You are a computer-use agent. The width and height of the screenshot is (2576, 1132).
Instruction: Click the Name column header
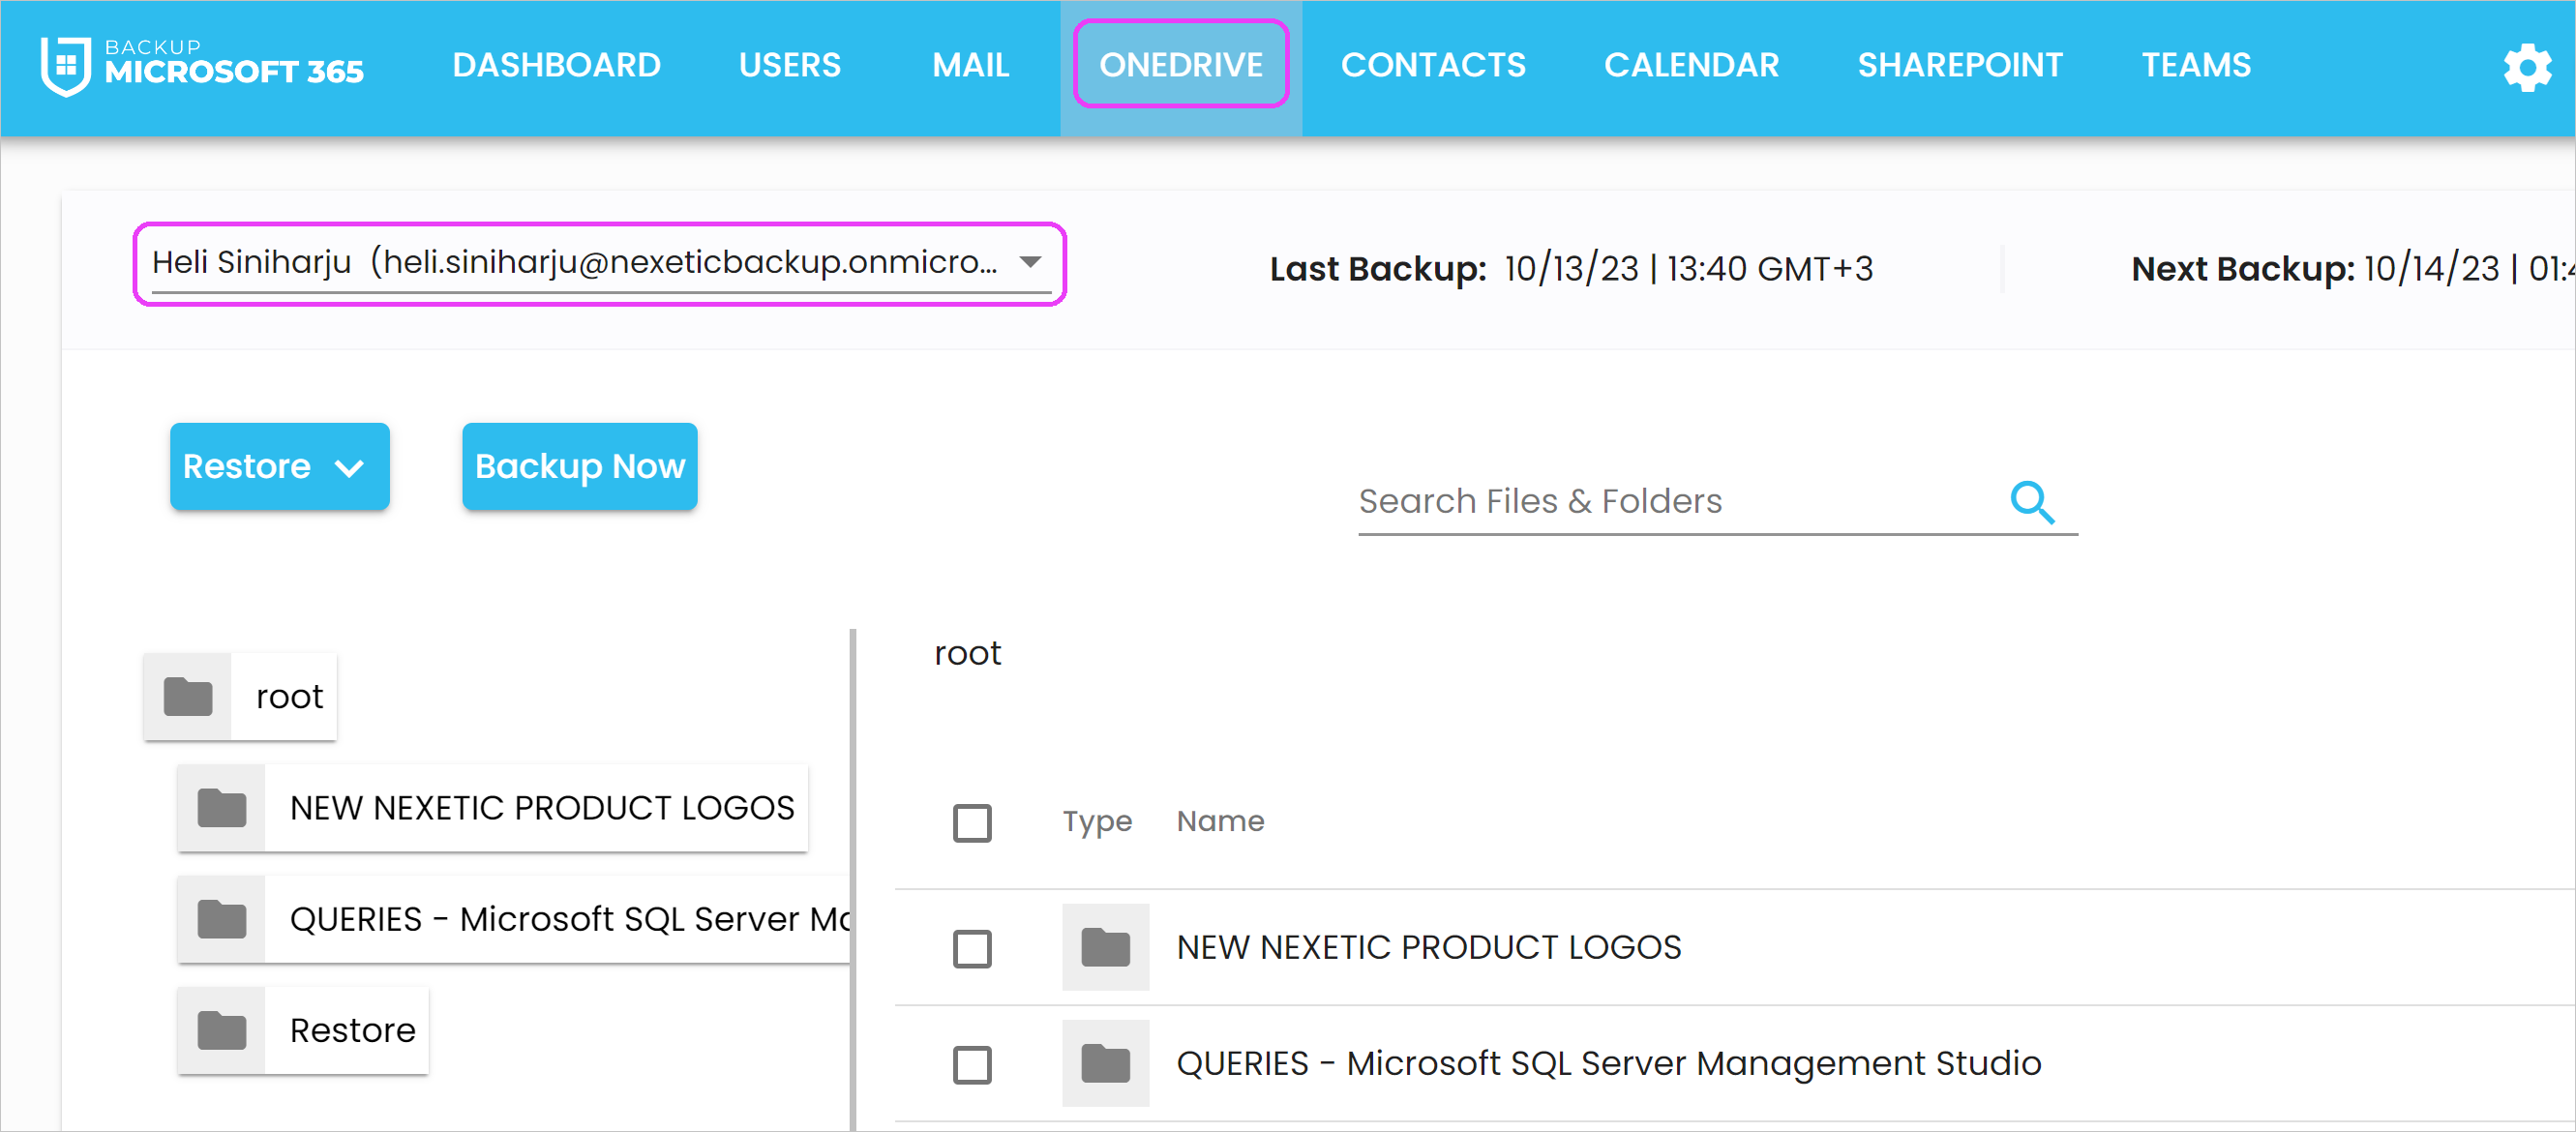click(x=1220, y=821)
